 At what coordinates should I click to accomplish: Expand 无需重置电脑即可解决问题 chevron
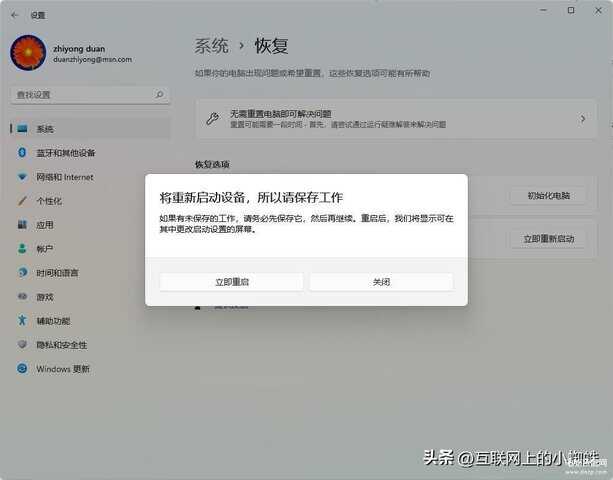point(583,118)
